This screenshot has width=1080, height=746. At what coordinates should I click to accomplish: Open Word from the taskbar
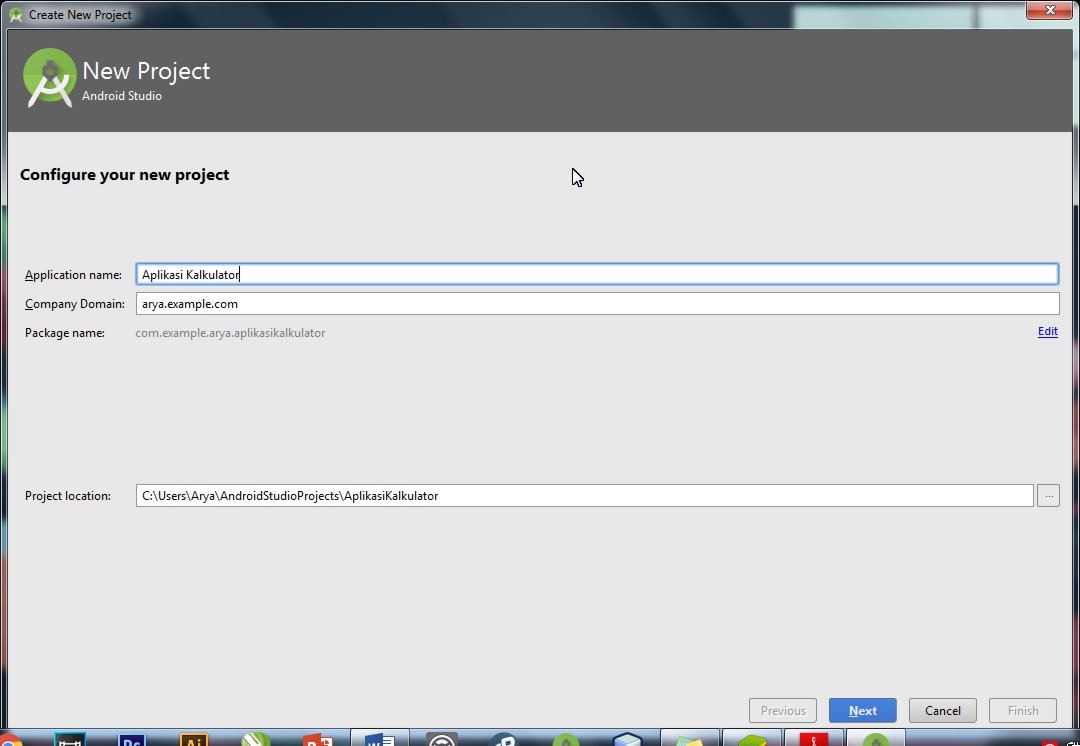(x=380, y=738)
